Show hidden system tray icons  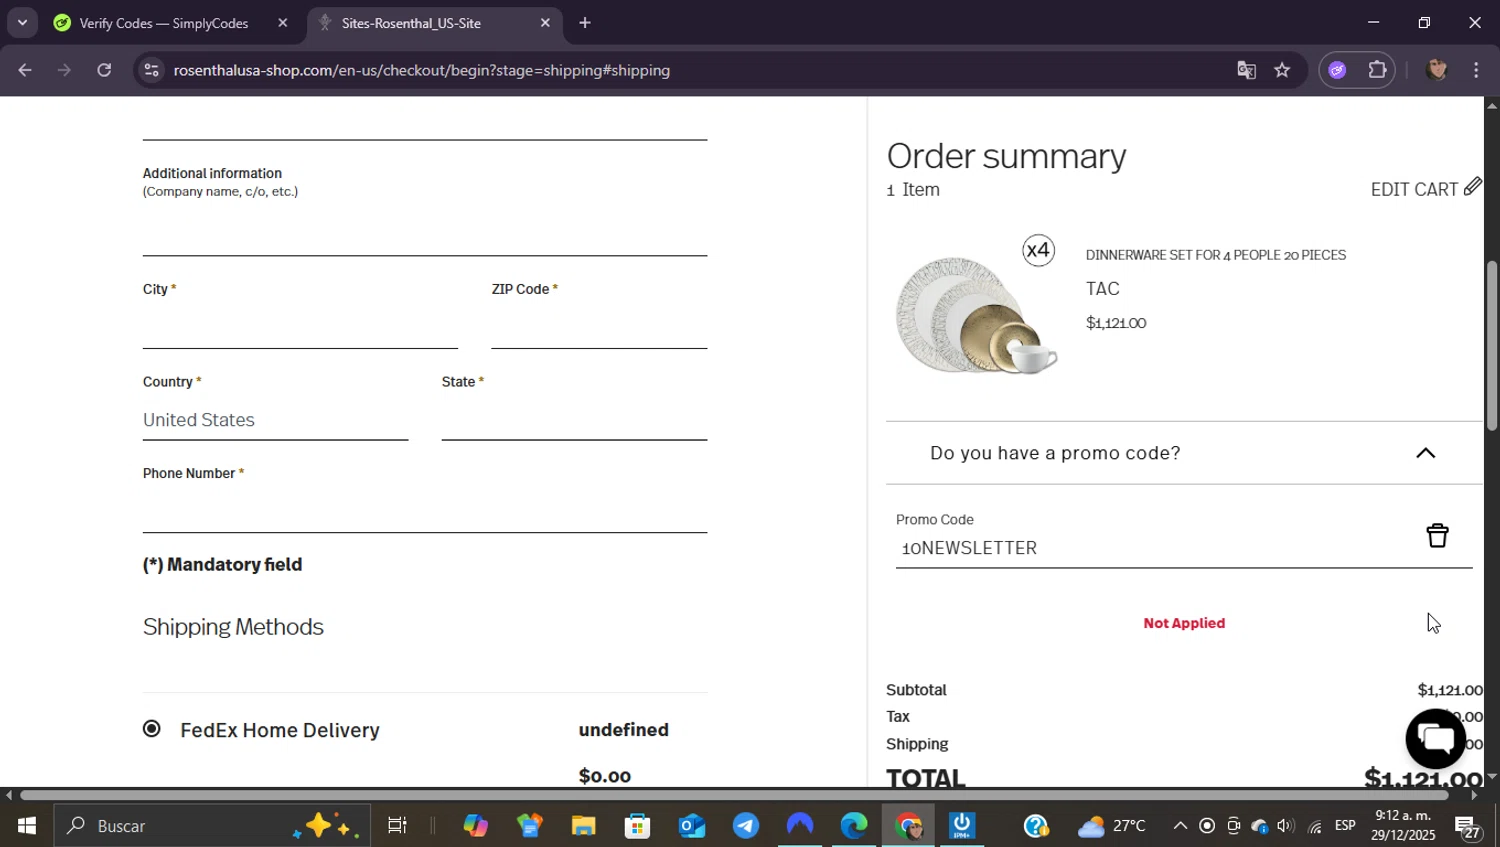tap(1180, 826)
